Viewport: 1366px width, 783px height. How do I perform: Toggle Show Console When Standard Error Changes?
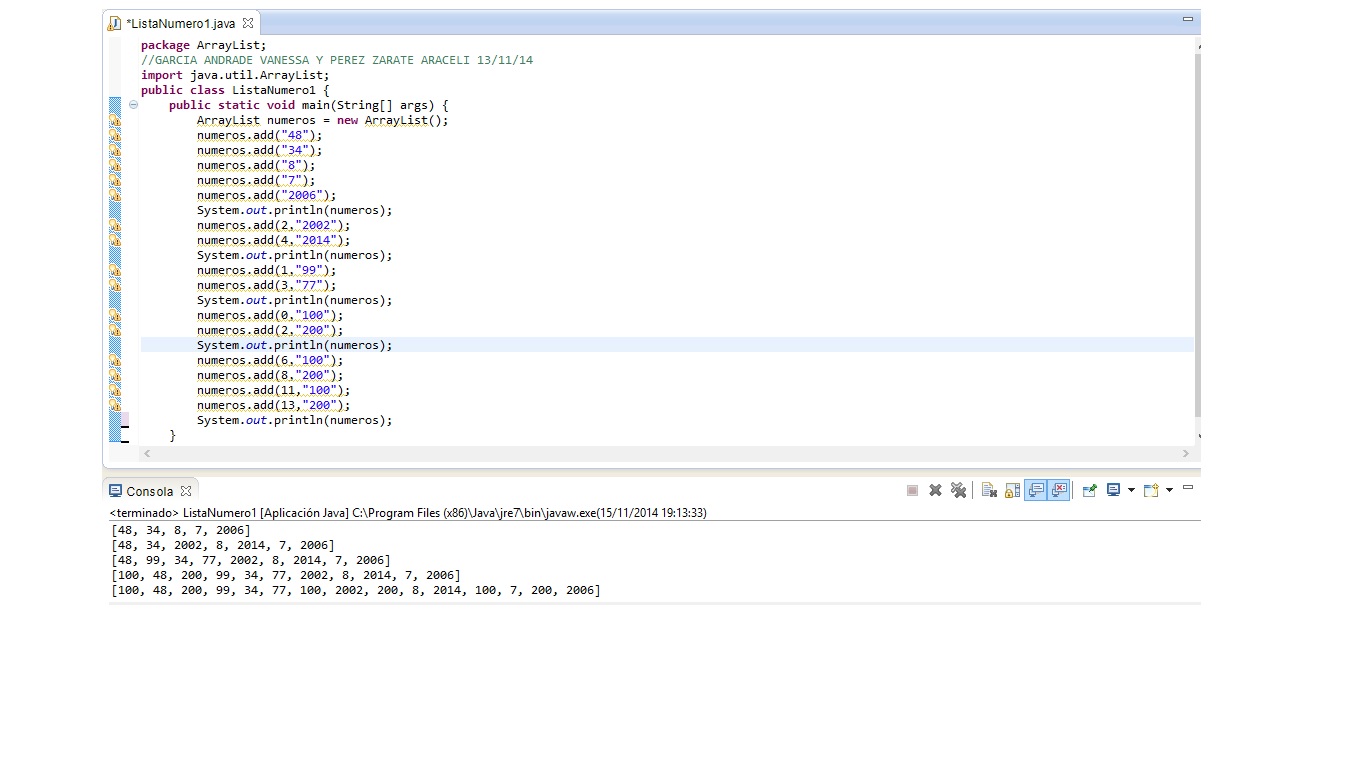[1059, 490]
